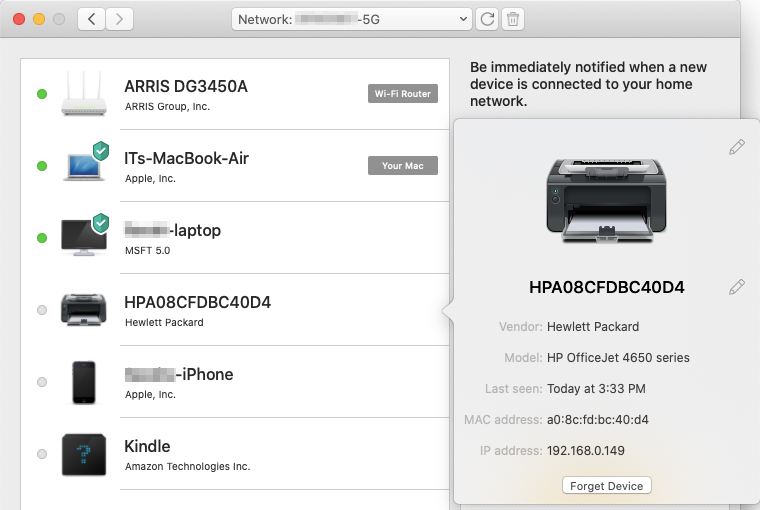This screenshot has width=760, height=510.
Task: Click the HPA08CFDBC40D4 title in details panel
Action: pyautogui.click(x=606, y=287)
